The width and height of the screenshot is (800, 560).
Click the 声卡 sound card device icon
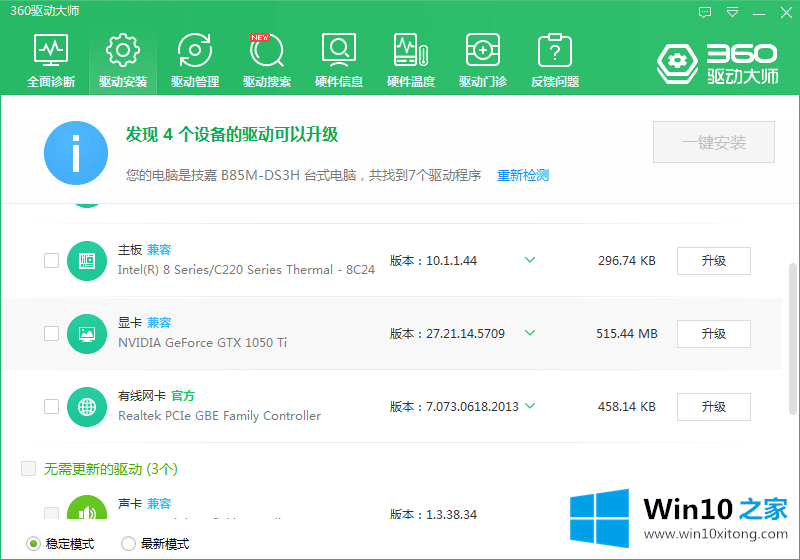87,507
